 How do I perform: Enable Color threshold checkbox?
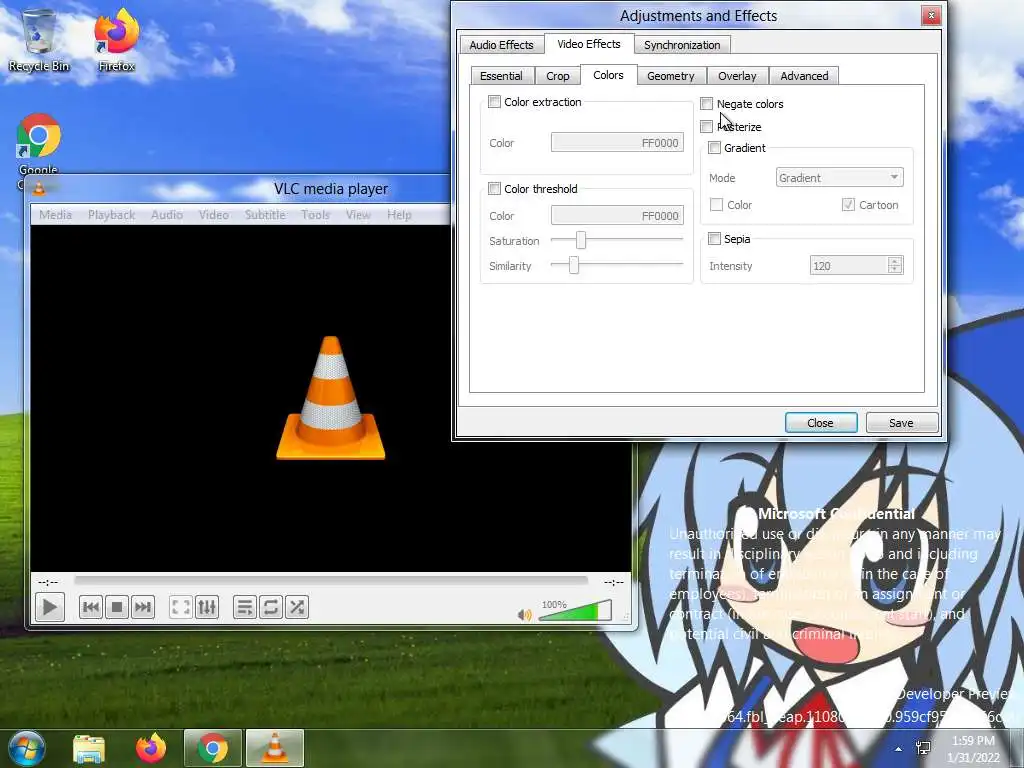(x=494, y=189)
